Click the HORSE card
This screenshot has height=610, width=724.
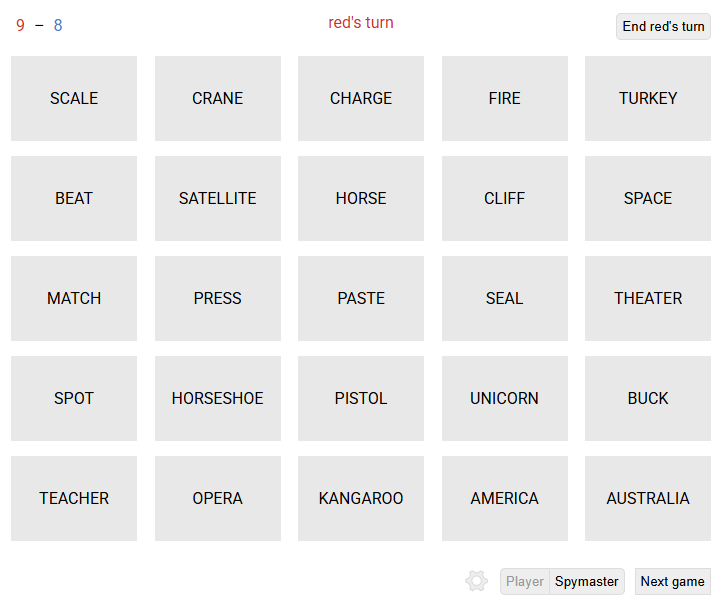coord(361,198)
